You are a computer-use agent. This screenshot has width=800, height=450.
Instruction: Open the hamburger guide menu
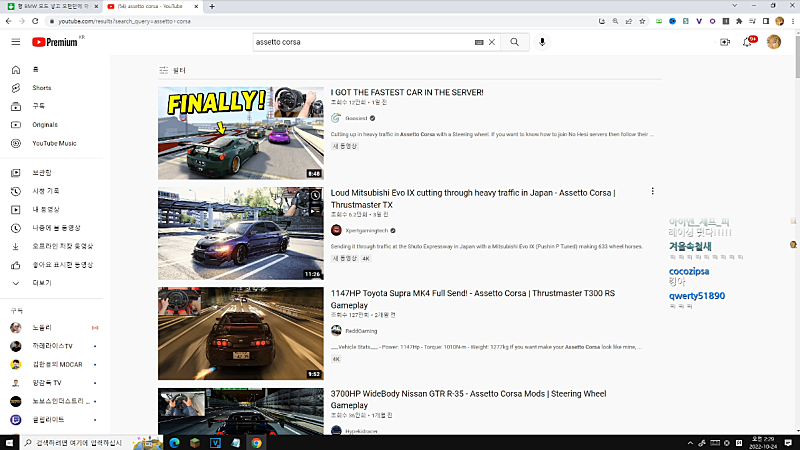16,42
